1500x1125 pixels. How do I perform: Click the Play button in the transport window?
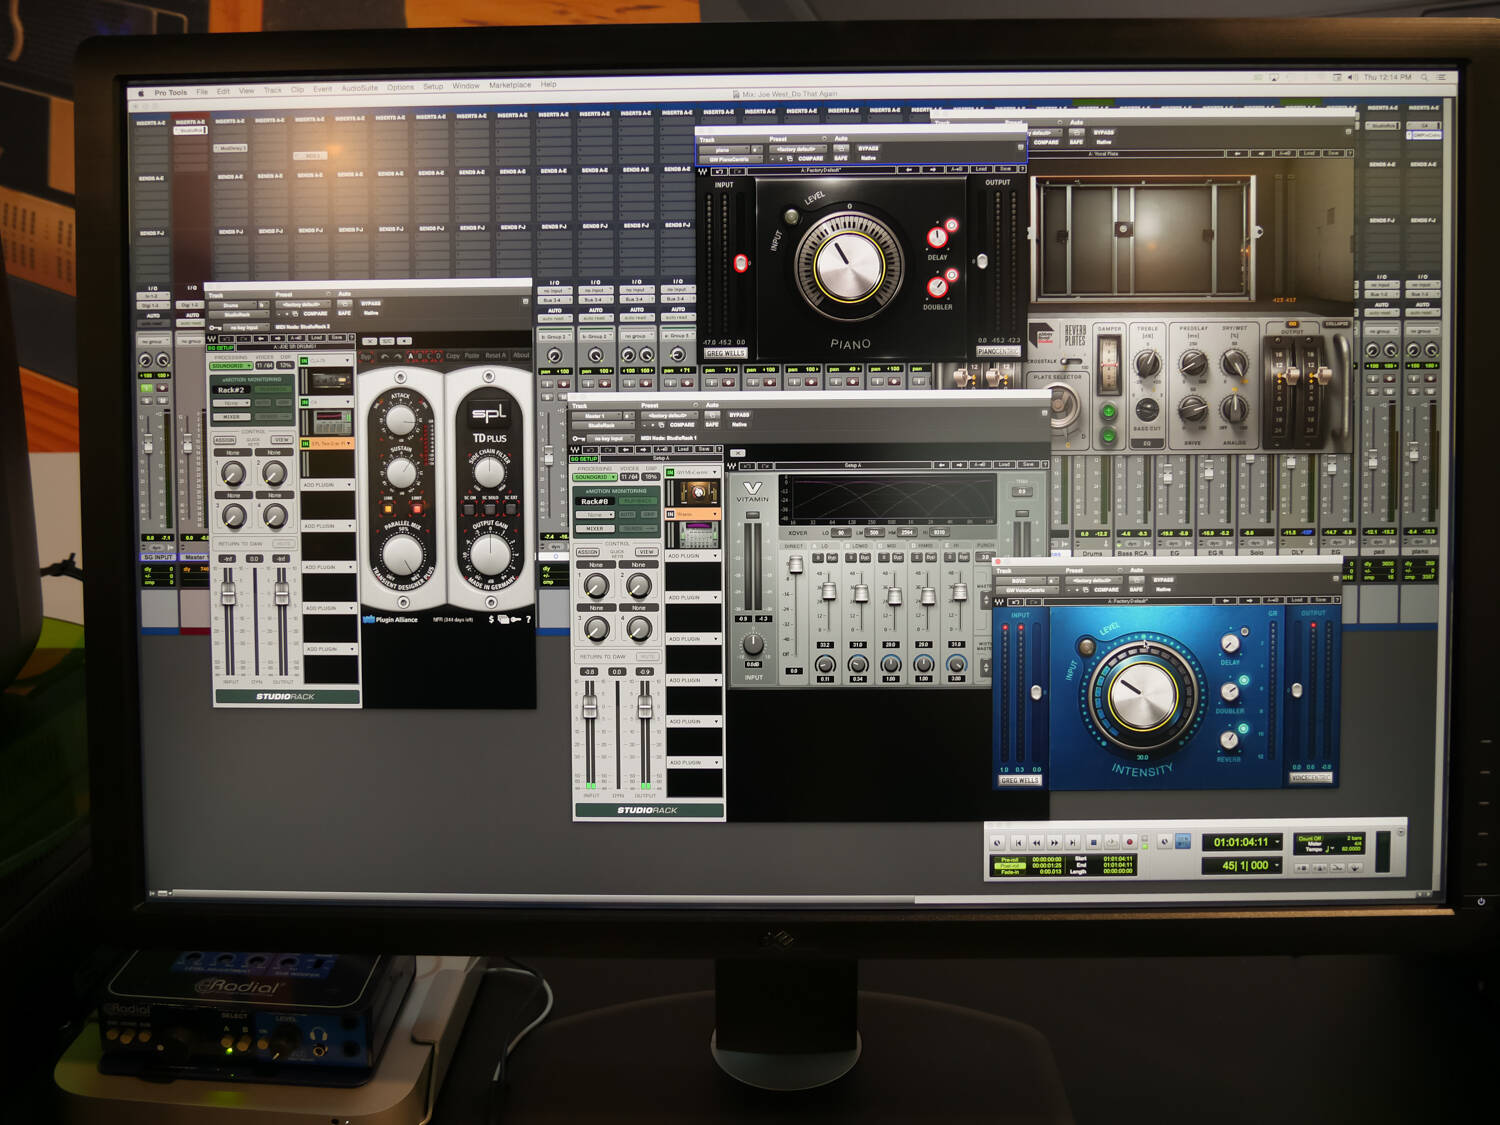pos(1111,842)
